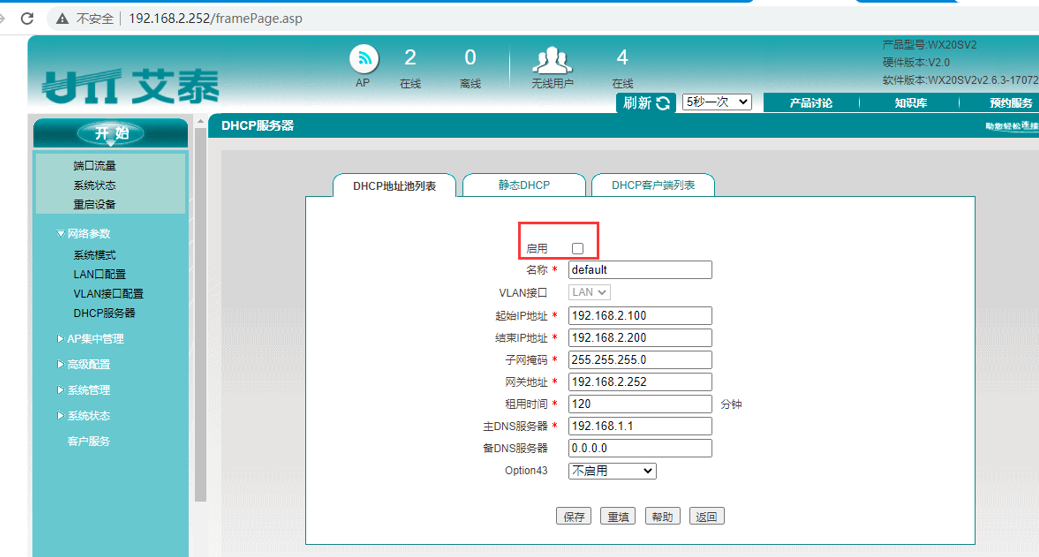Open the 5秒一次 refresh interval dropdown
This screenshot has height=557, width=1039.
(x=716, y=102)
